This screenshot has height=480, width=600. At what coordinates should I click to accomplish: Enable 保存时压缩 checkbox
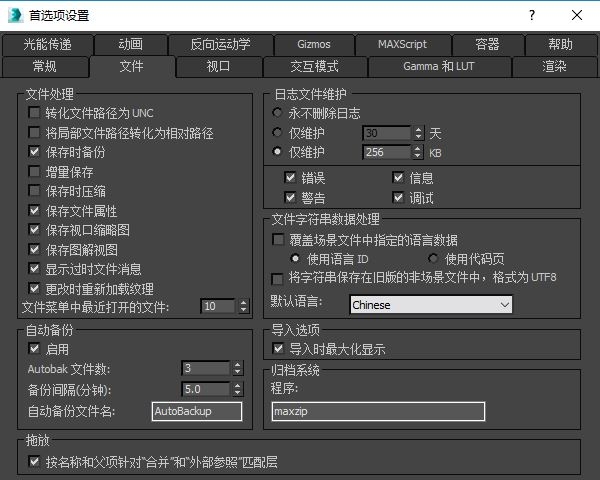(x=34, y=191)
